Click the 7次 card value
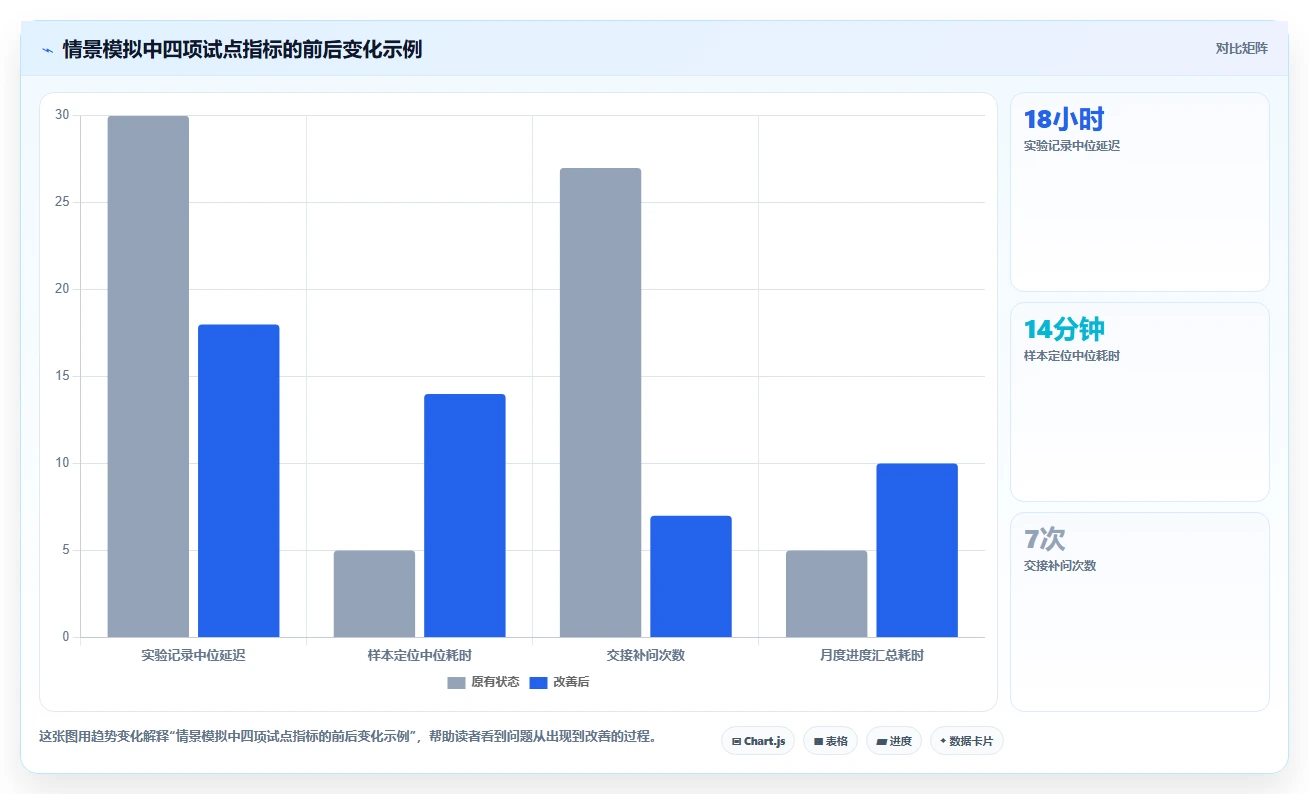Image resolution: width=1309 pixels, height=794 pixels. [1044, 540]
